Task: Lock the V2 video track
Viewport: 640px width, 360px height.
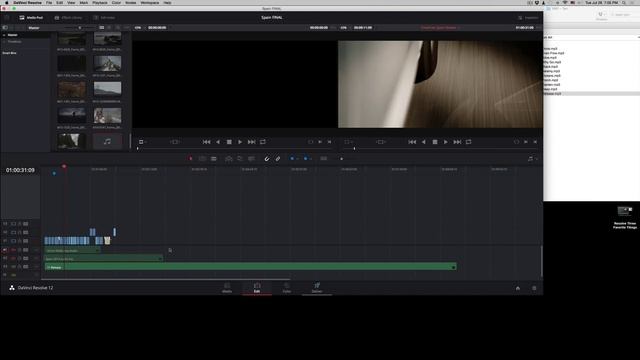Action: (x=19, y=232)
